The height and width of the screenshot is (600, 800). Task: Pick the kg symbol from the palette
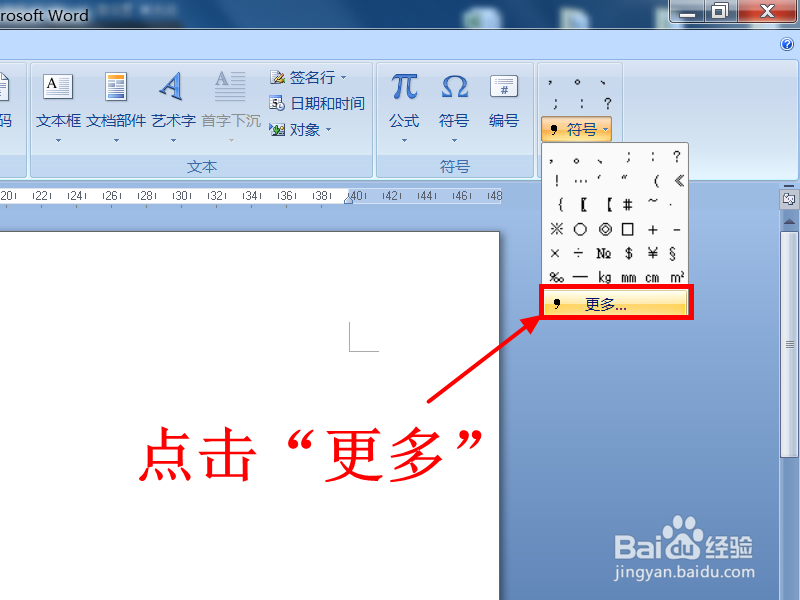point(602,277)
